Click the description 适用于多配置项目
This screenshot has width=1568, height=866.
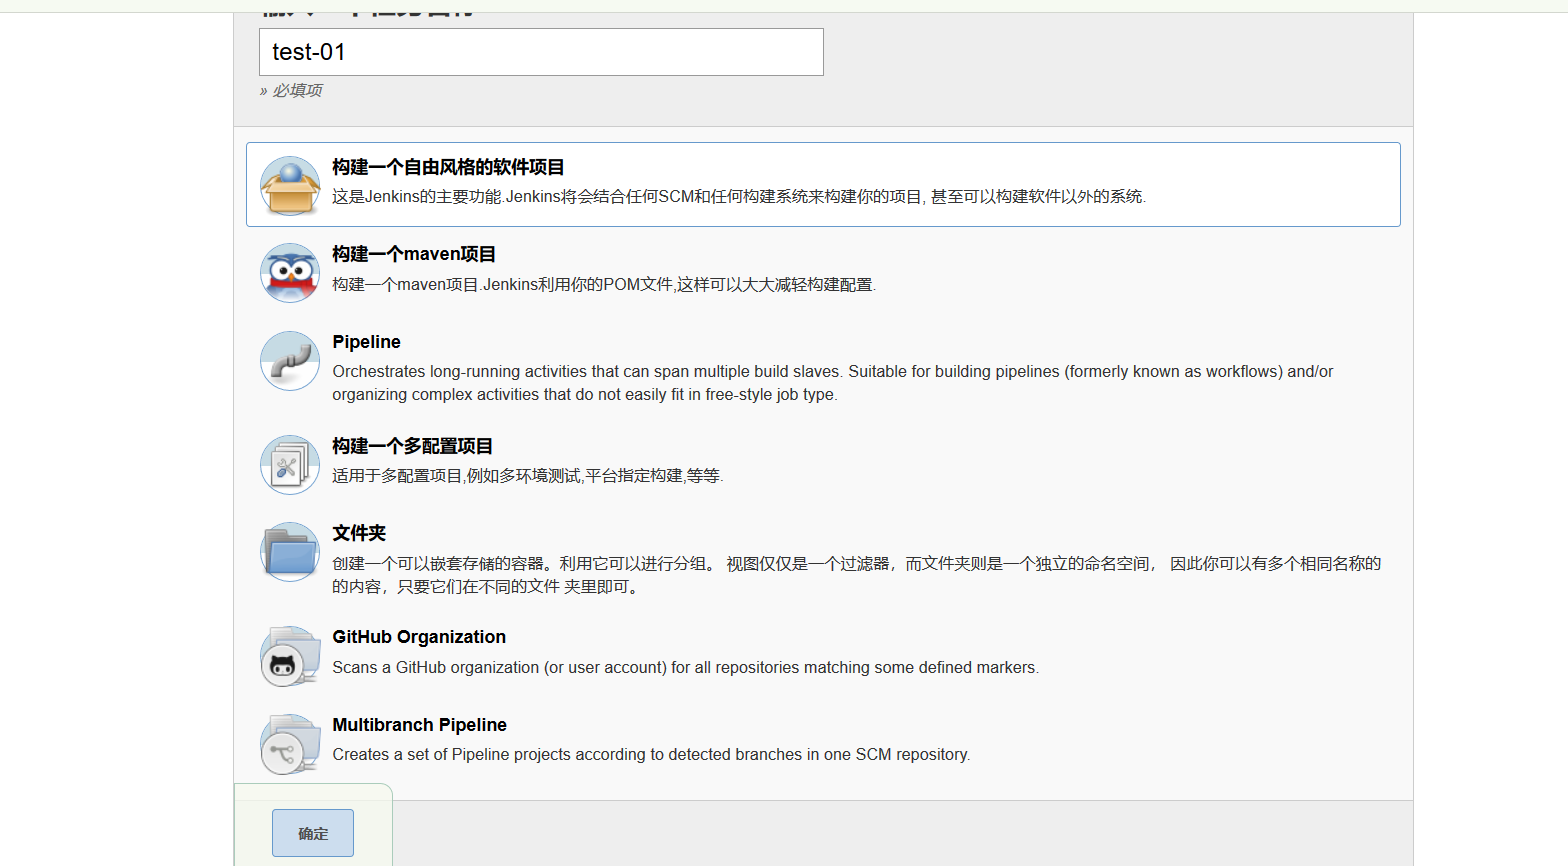coord(528,476)
